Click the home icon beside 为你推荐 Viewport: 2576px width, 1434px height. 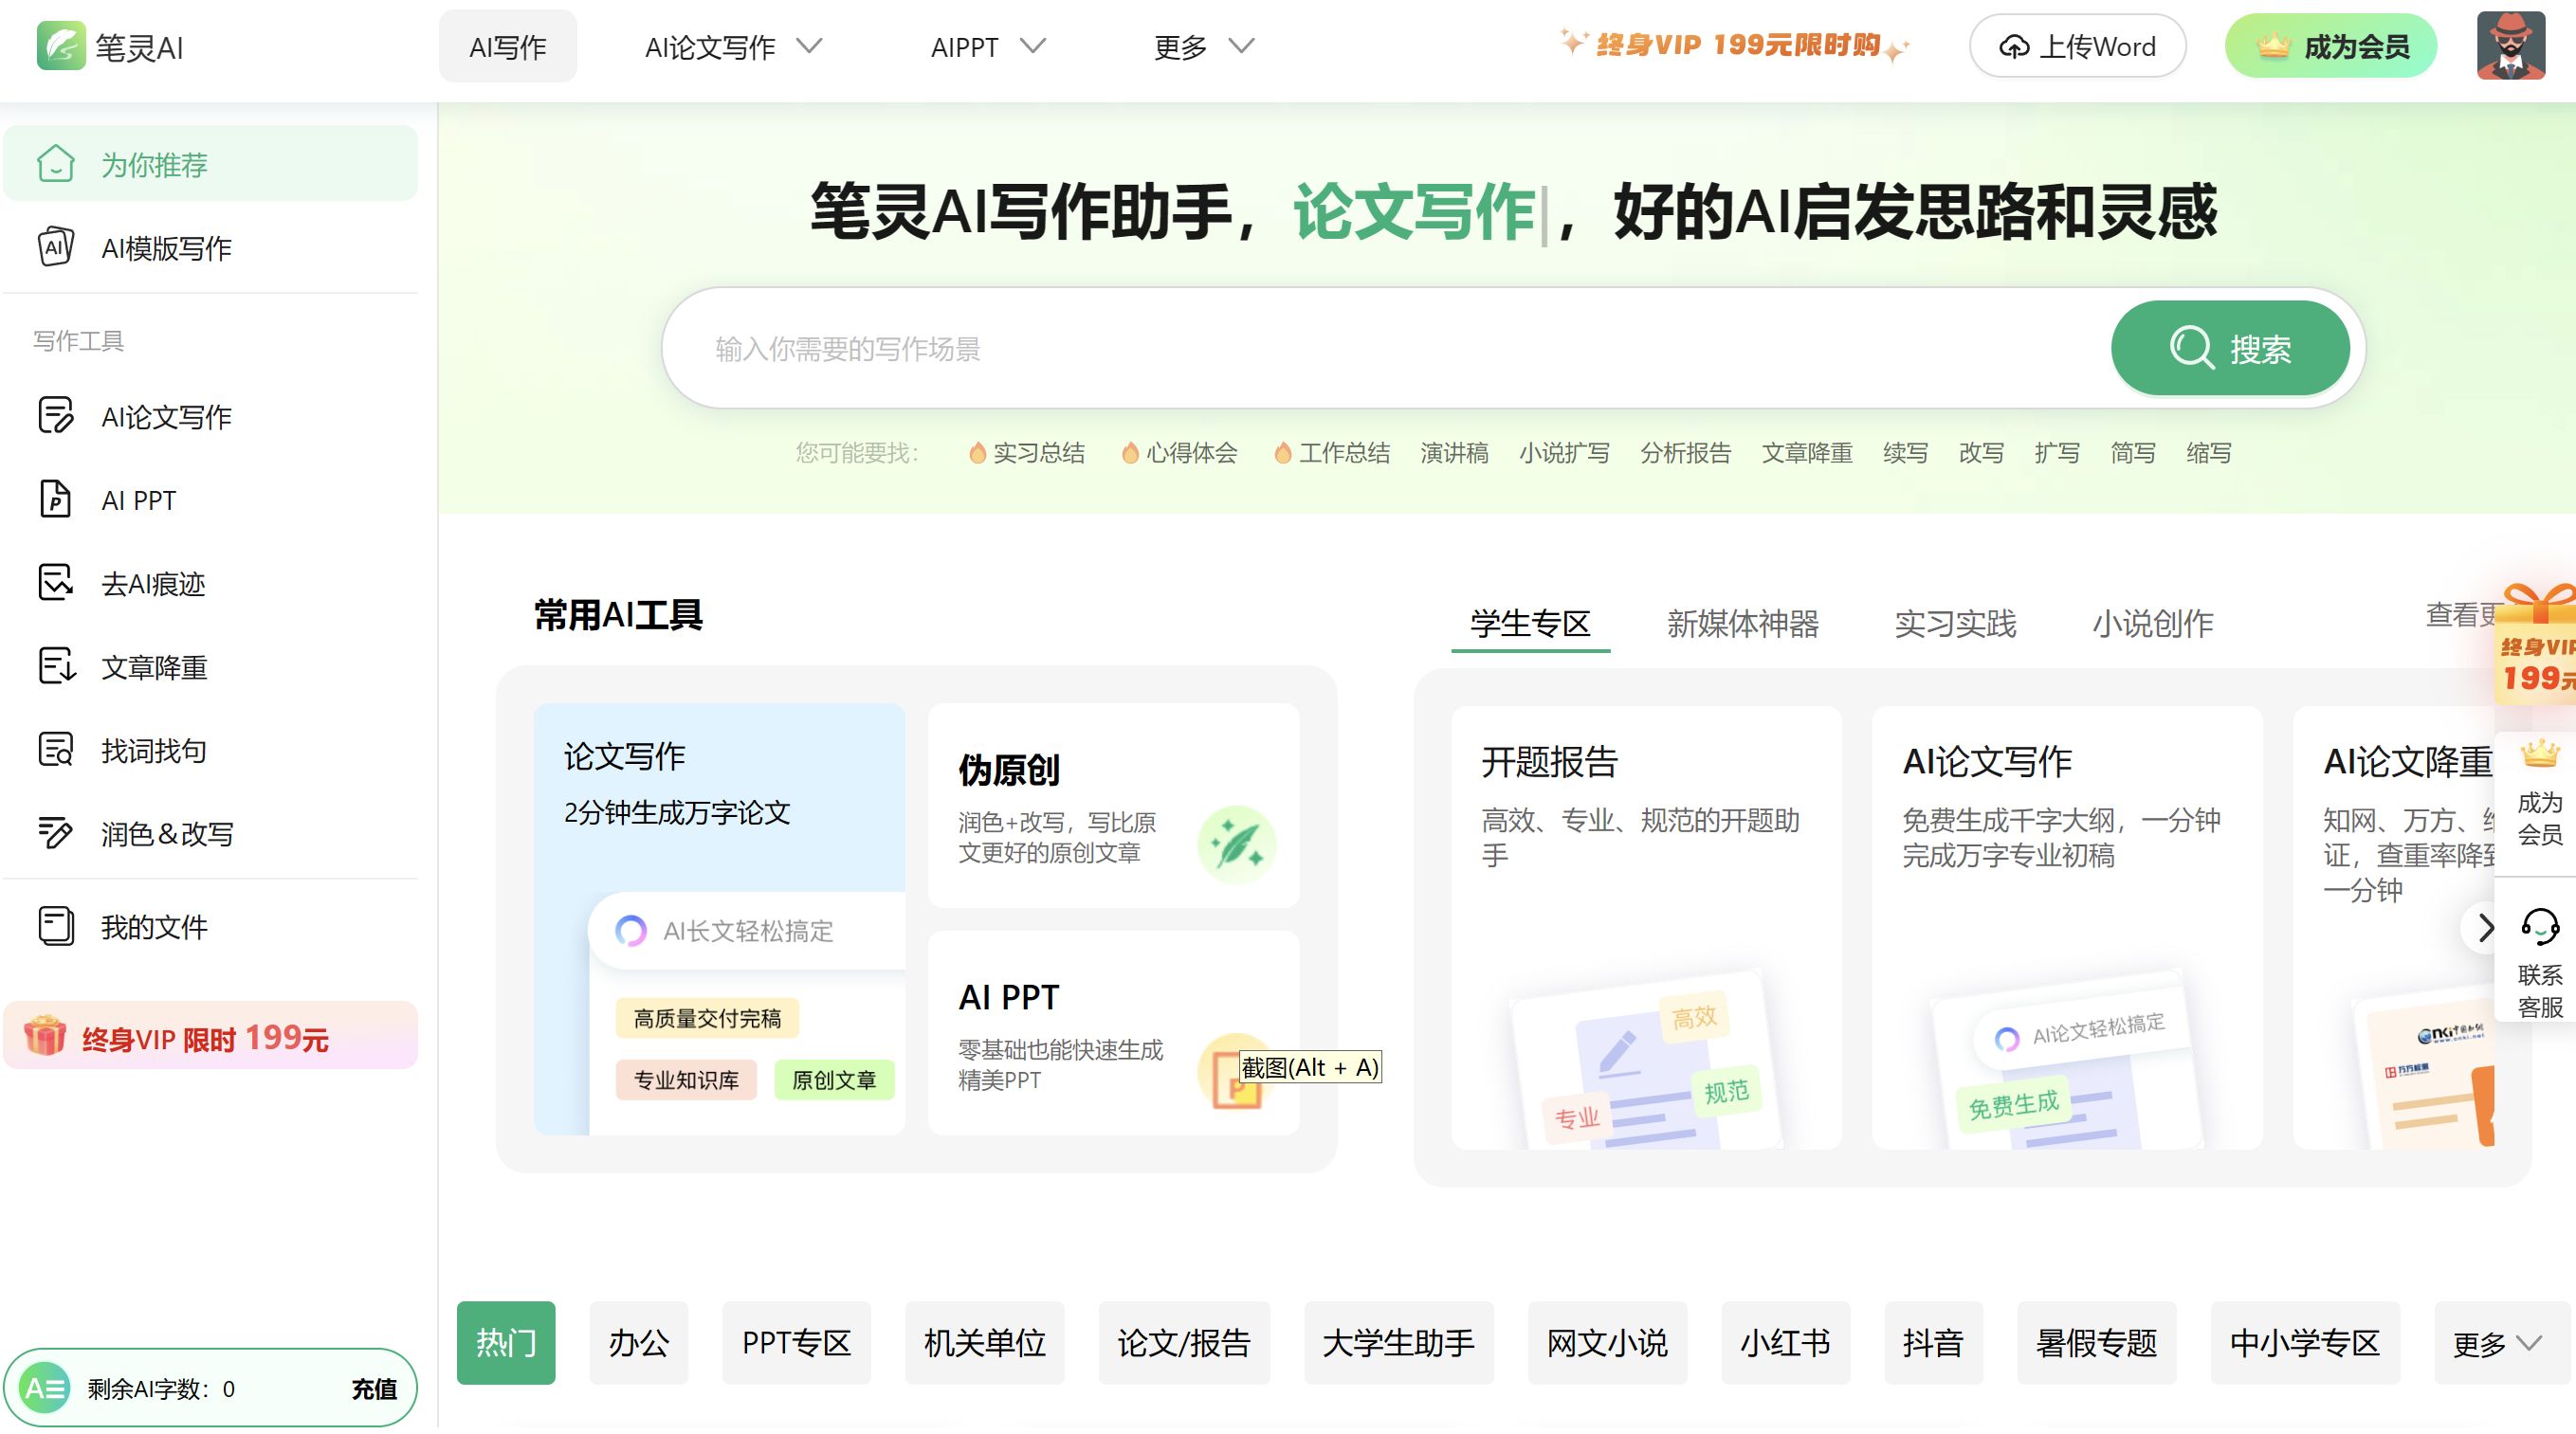[56, 163]
